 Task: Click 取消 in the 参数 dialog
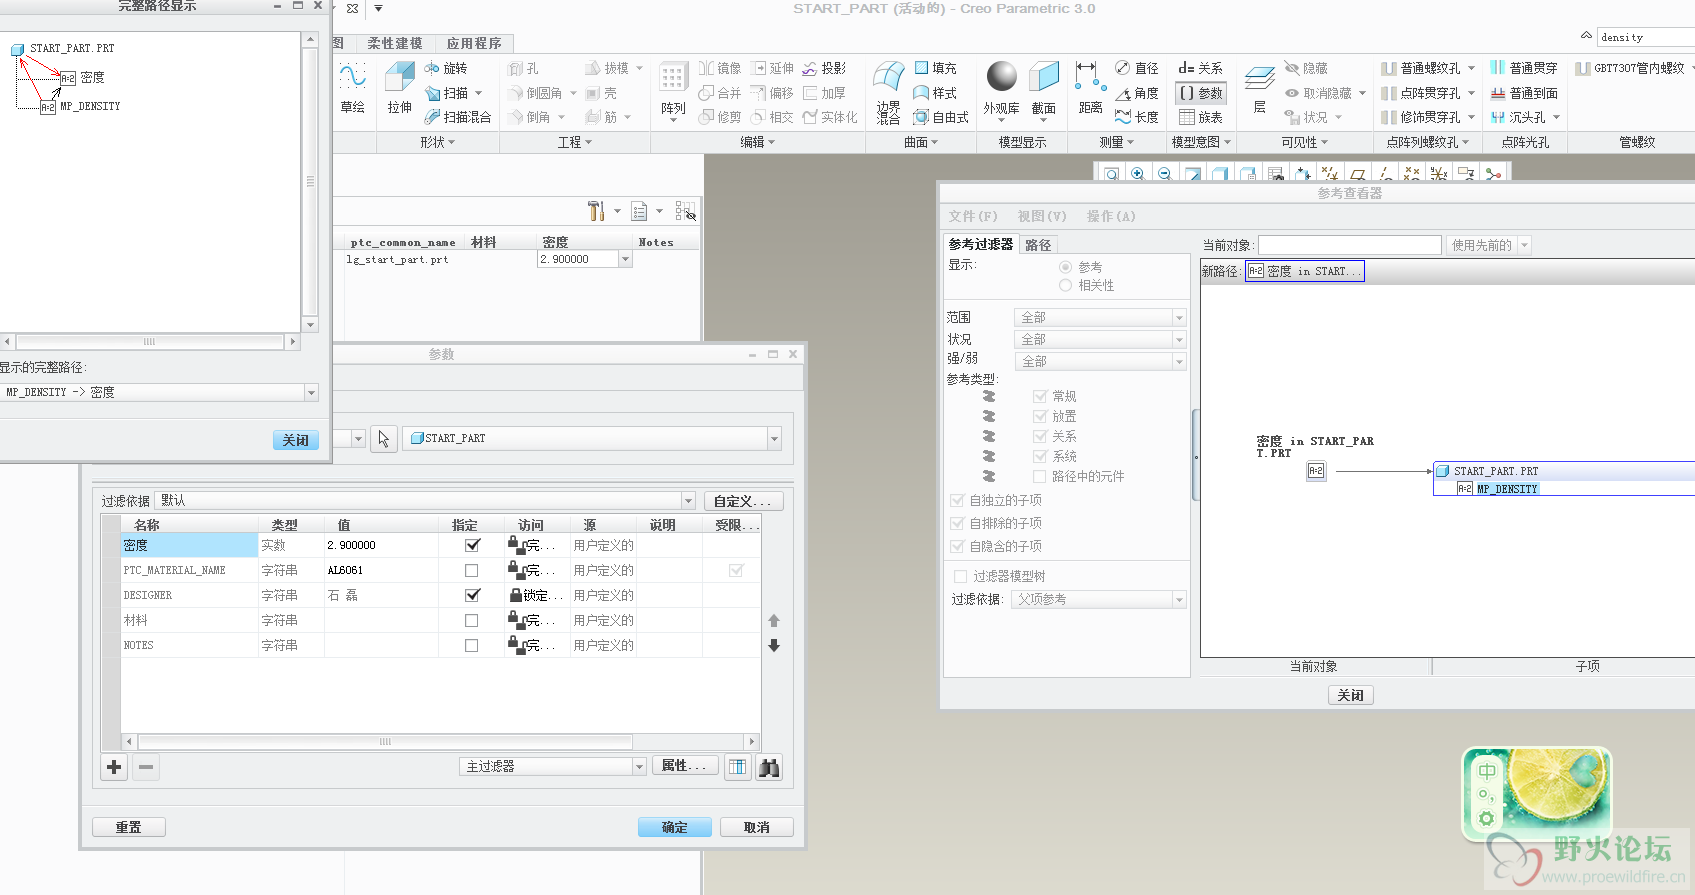pos(757,828)
